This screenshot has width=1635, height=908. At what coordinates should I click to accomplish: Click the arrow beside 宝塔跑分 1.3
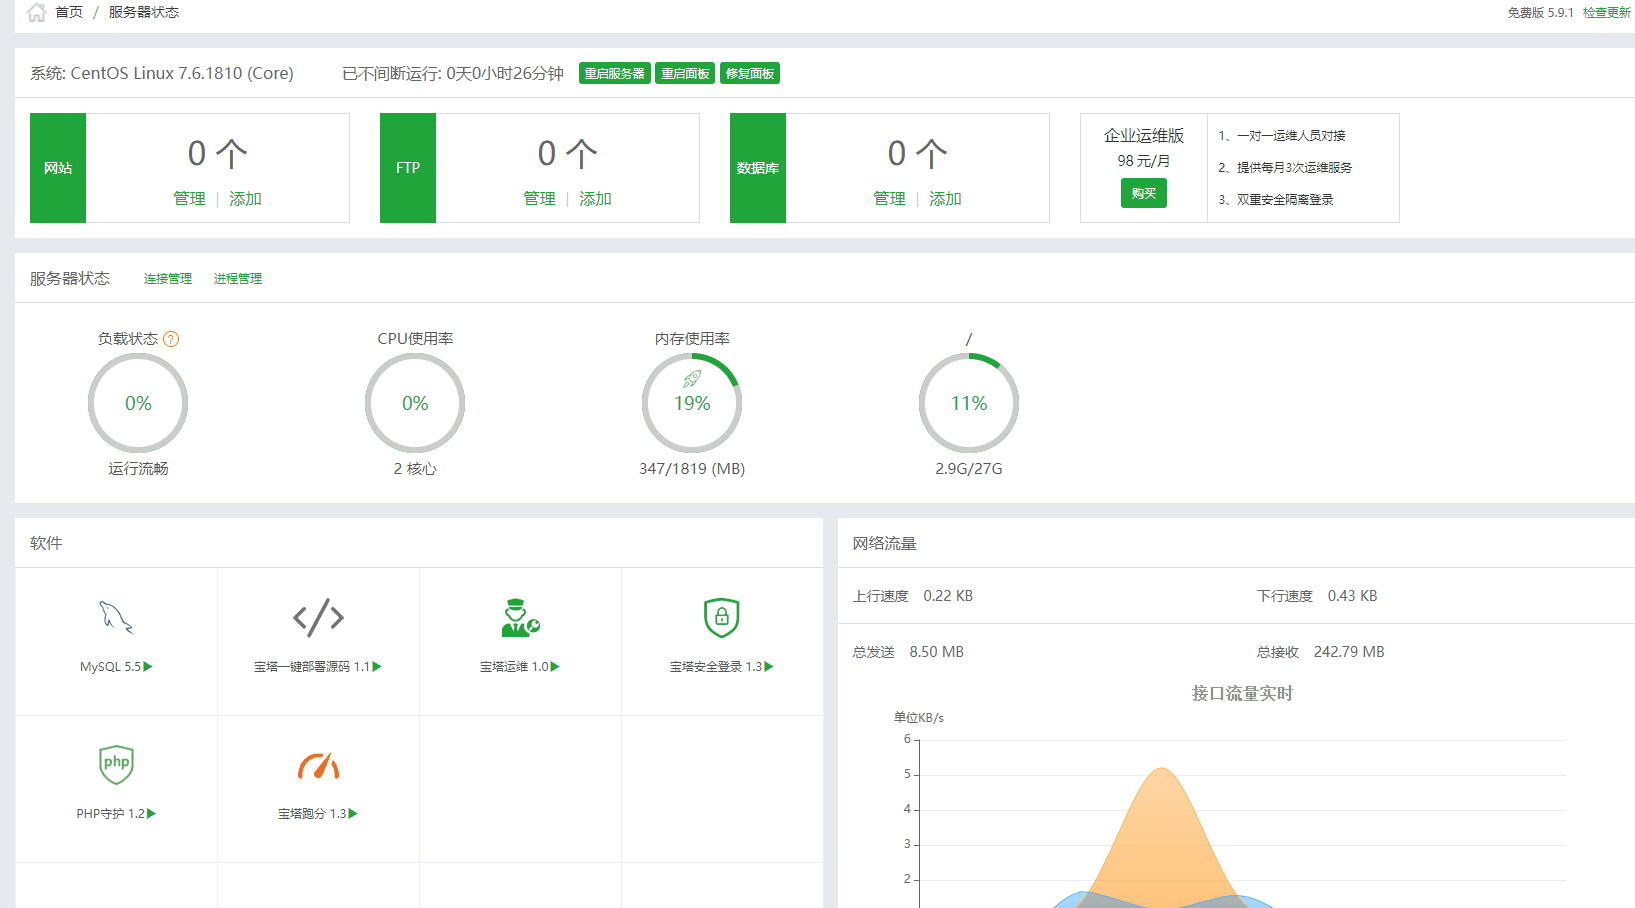353,813
